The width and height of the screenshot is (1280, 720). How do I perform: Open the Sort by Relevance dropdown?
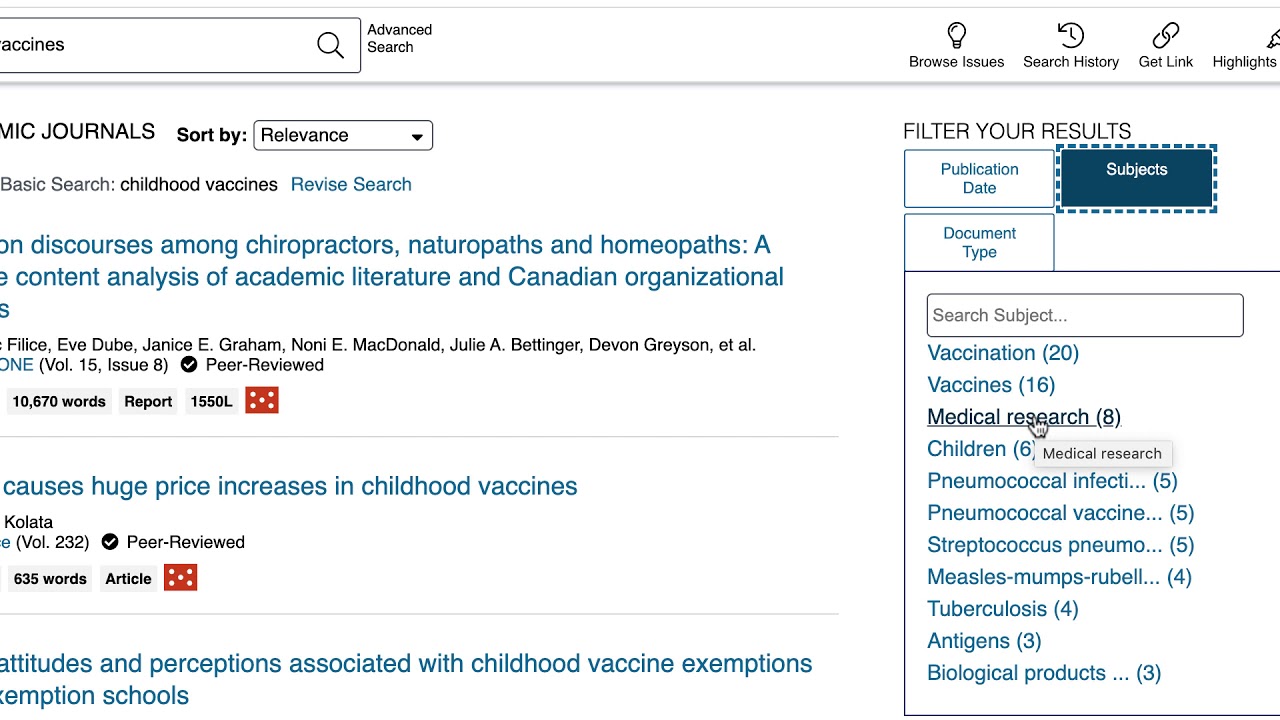pyautogui.click(x=343, y=135)
